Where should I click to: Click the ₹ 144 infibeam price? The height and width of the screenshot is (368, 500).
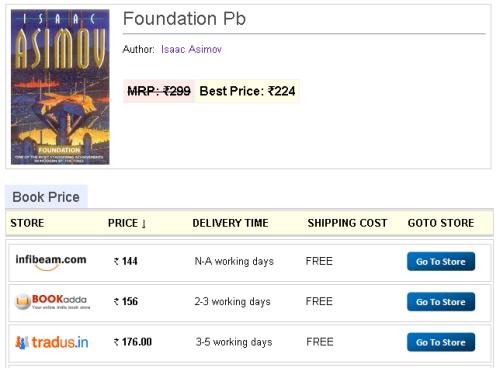126,261
